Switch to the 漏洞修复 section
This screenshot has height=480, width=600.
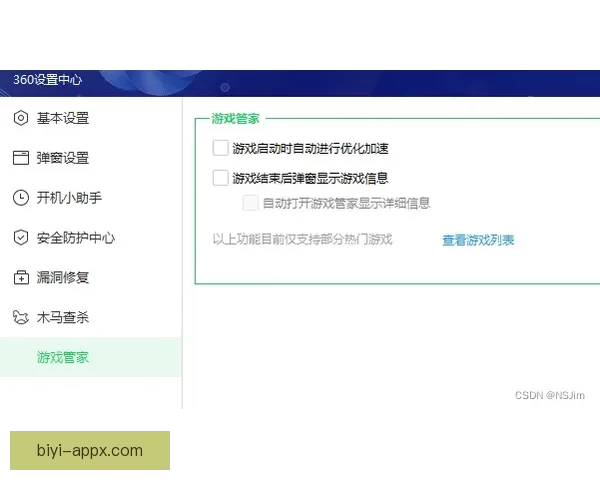[63, 277]
